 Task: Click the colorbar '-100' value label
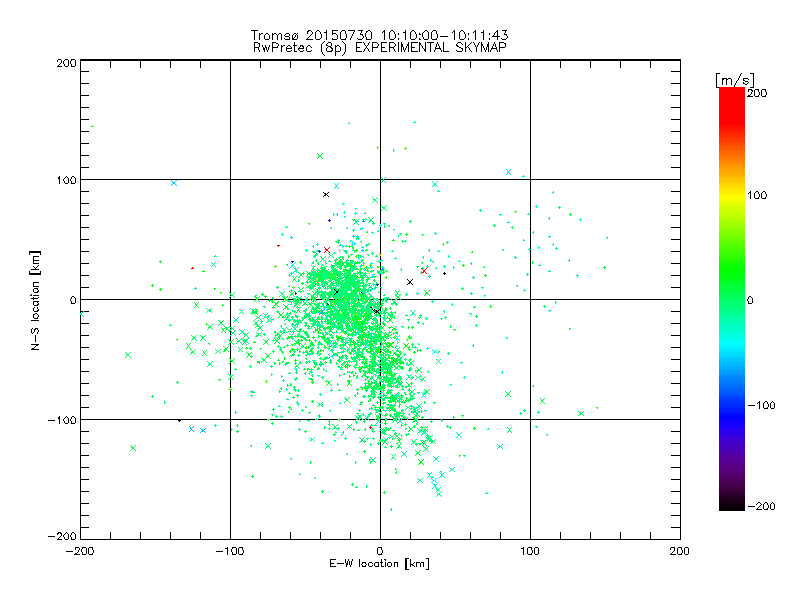click(x=761, y=406)
